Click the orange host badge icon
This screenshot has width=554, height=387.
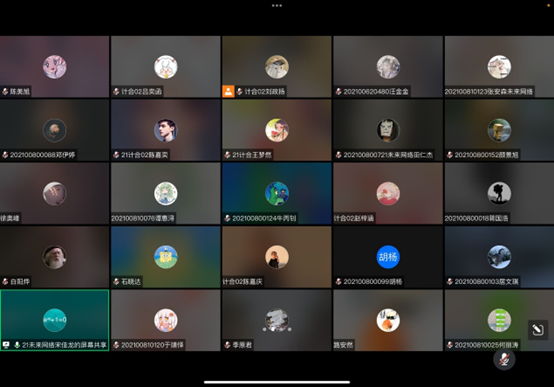[228, 92]
